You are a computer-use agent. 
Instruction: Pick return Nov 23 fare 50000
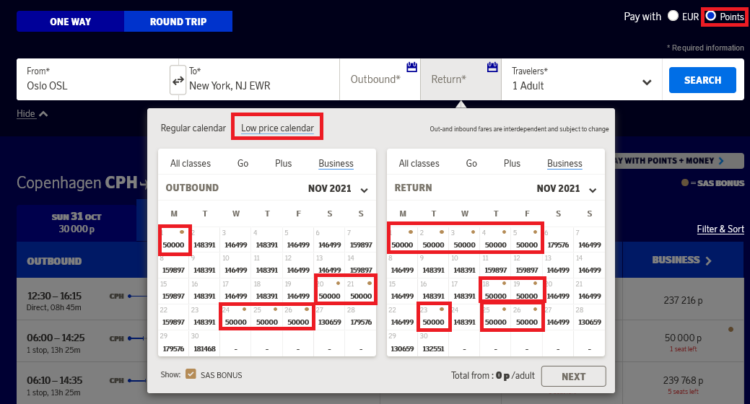click(433, 317)
